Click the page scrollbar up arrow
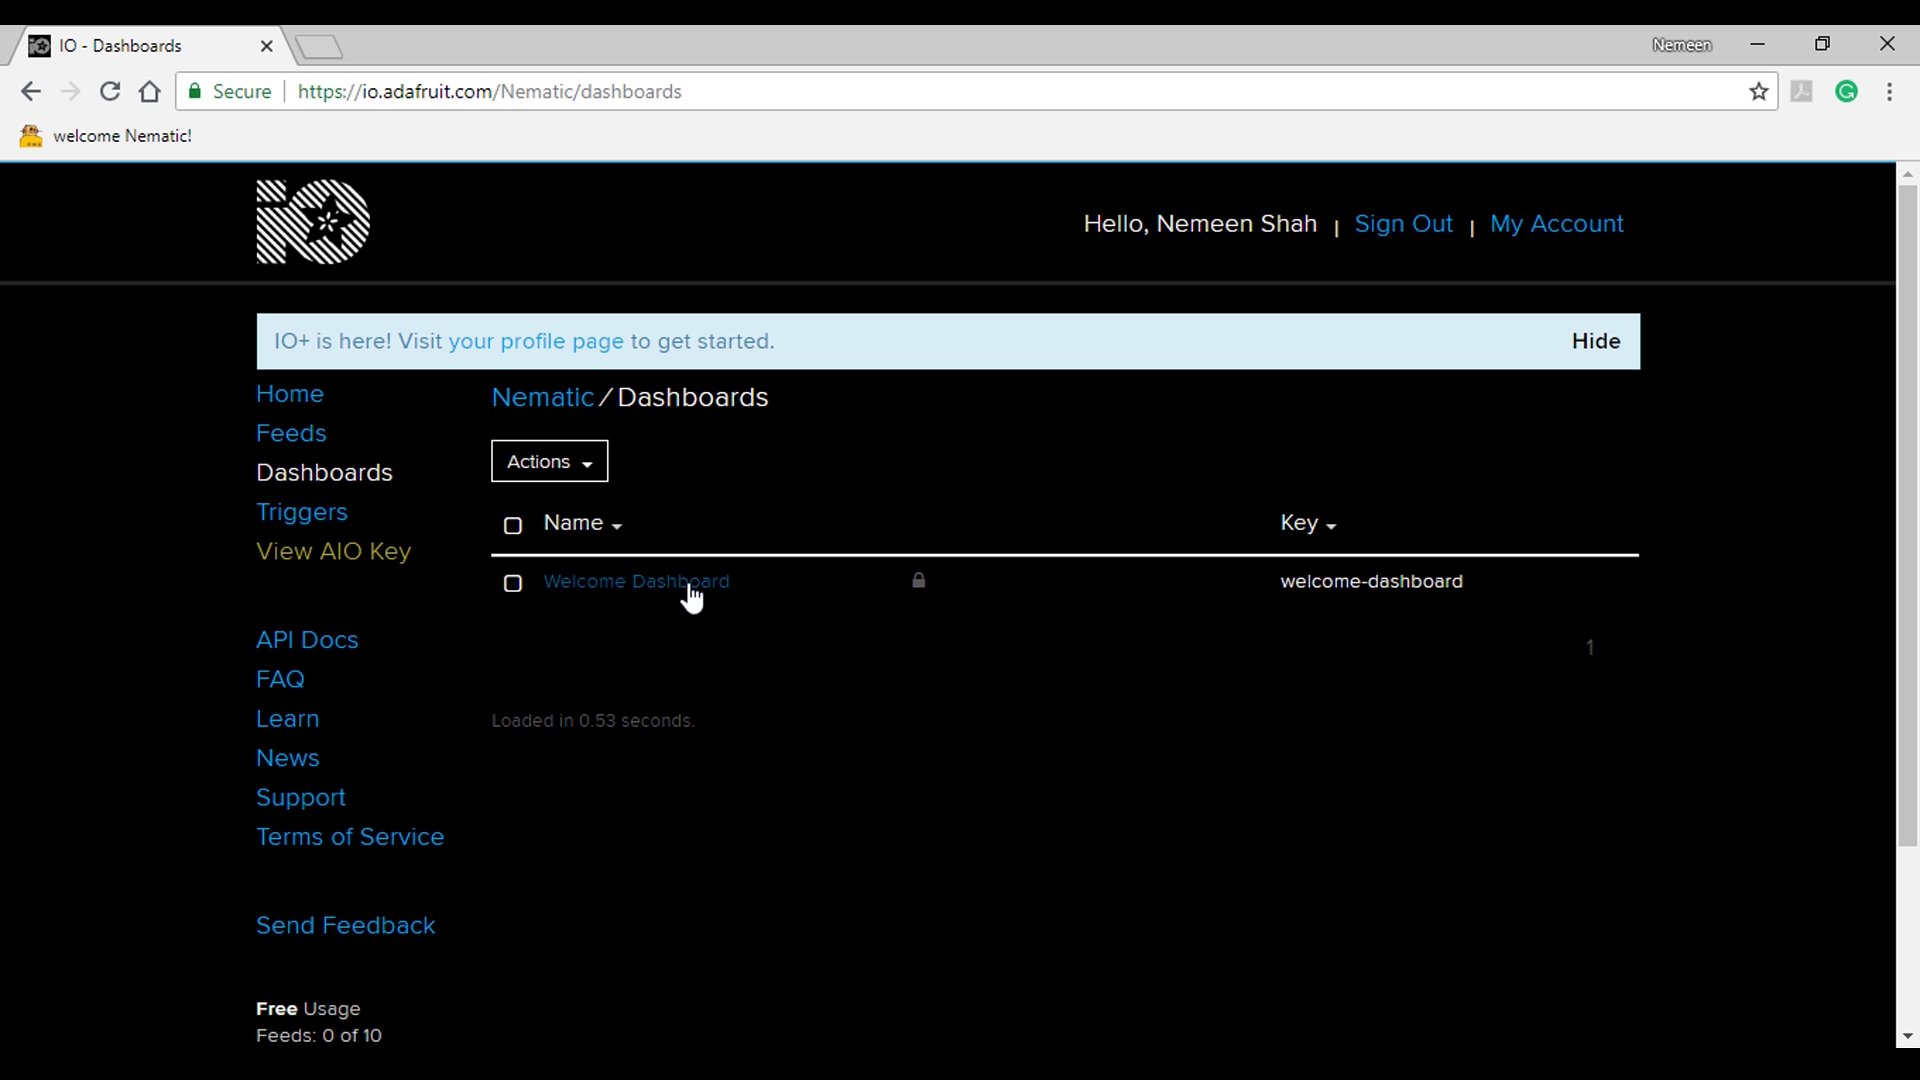Image resolution: width=1920 pixels, height=1080 pixels. [x=1907, y=175]
